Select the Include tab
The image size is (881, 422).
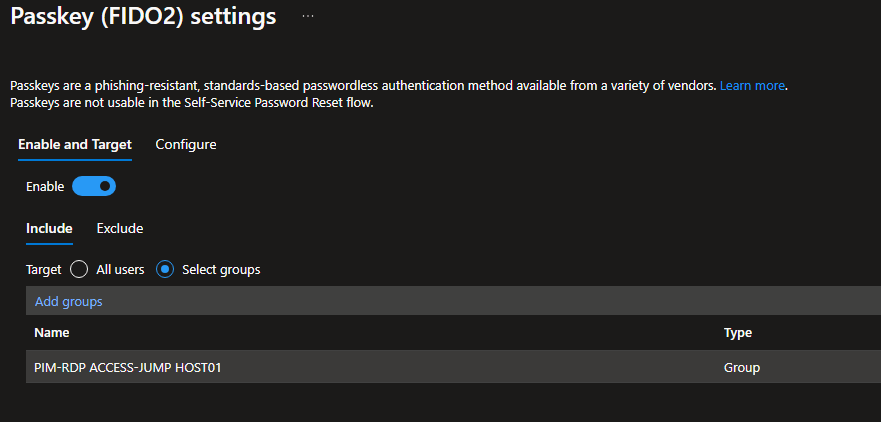49,229
